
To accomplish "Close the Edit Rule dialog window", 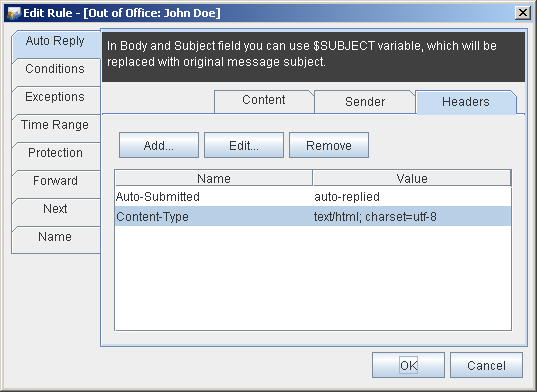I will coord(523,13).
